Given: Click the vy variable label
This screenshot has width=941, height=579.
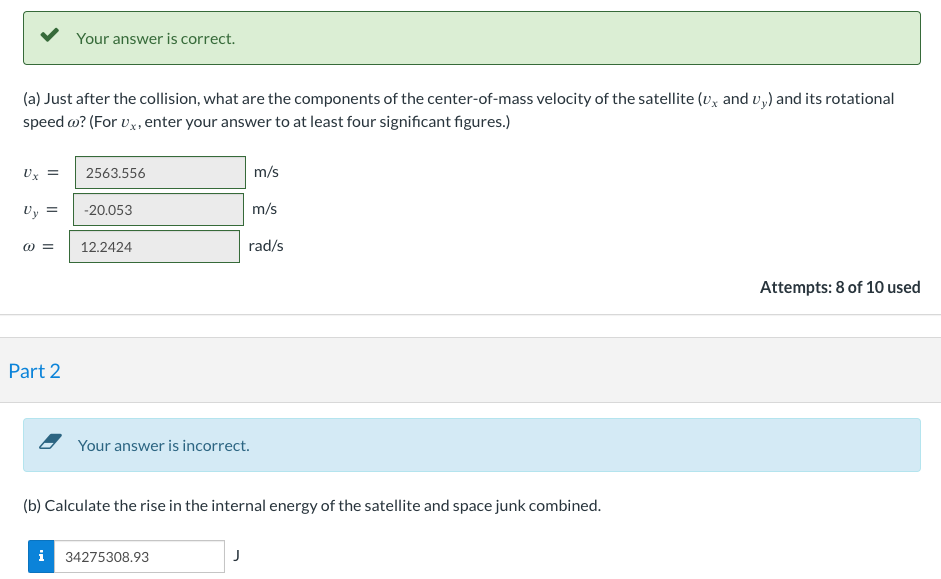Looking at the screenshot, I should coord(31,210).
